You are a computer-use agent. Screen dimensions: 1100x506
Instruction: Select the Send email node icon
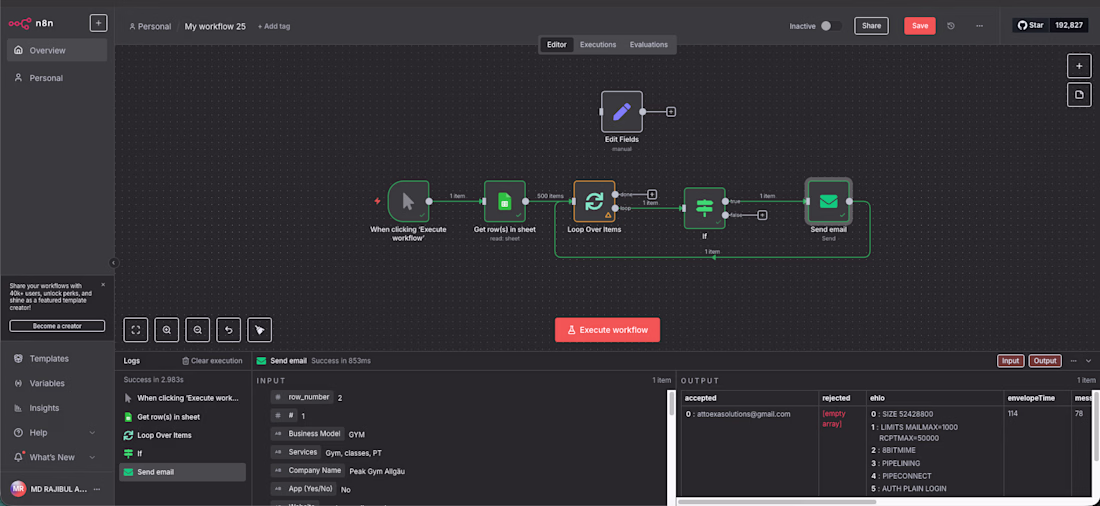coord(829,202)
